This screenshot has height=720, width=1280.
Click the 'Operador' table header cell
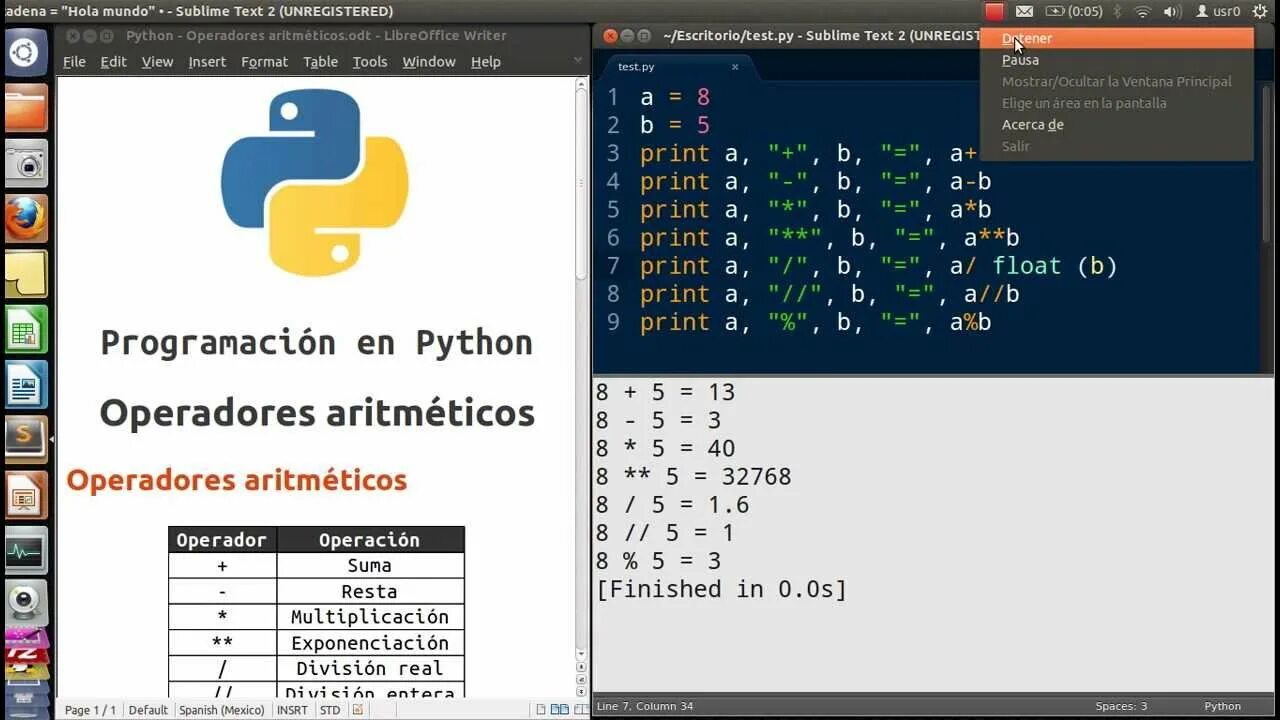click(x=222, y=540)
